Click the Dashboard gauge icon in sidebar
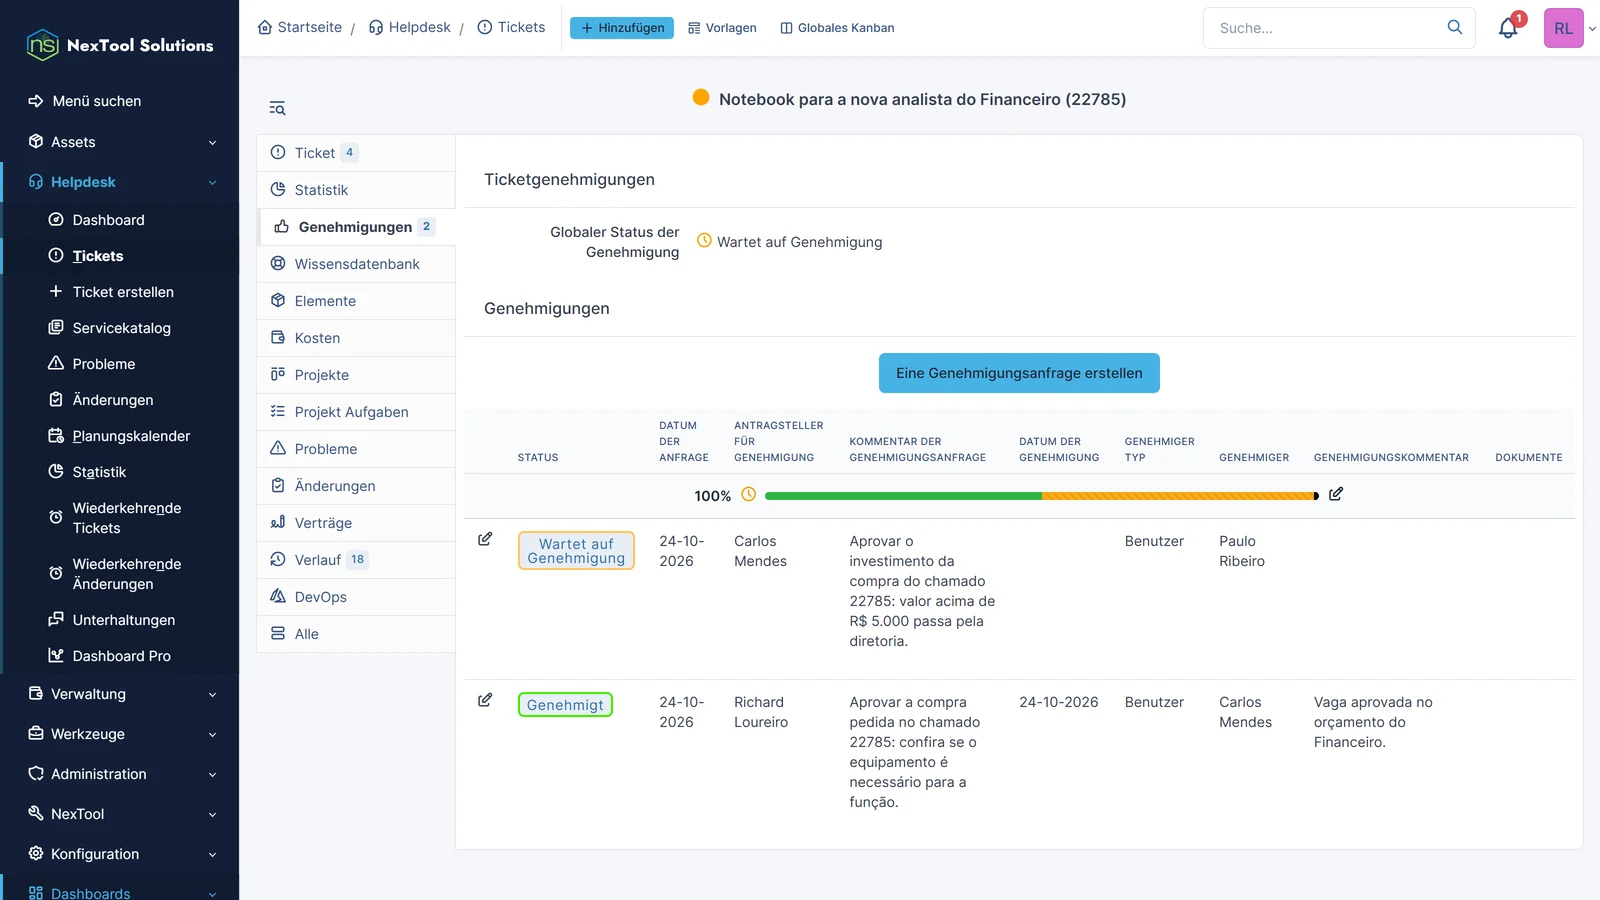 click(56, 220)
